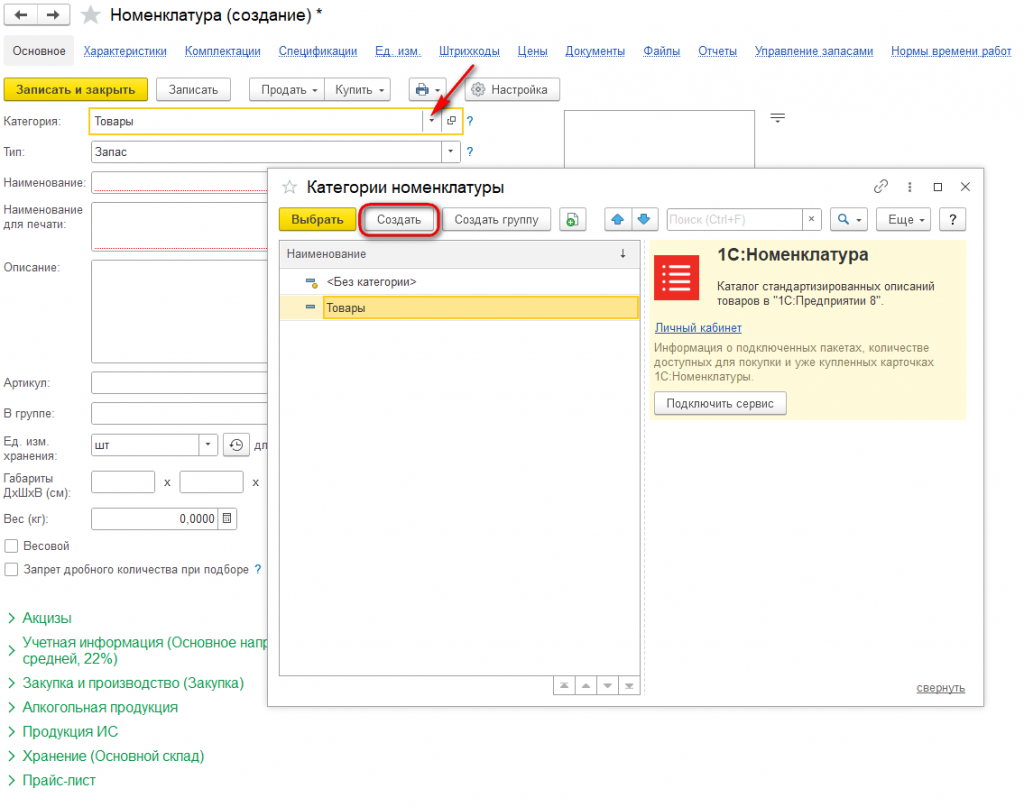Viewport: 1024px width, 807px height.
Task: Clear the search field with x
Action: [811, 219]
